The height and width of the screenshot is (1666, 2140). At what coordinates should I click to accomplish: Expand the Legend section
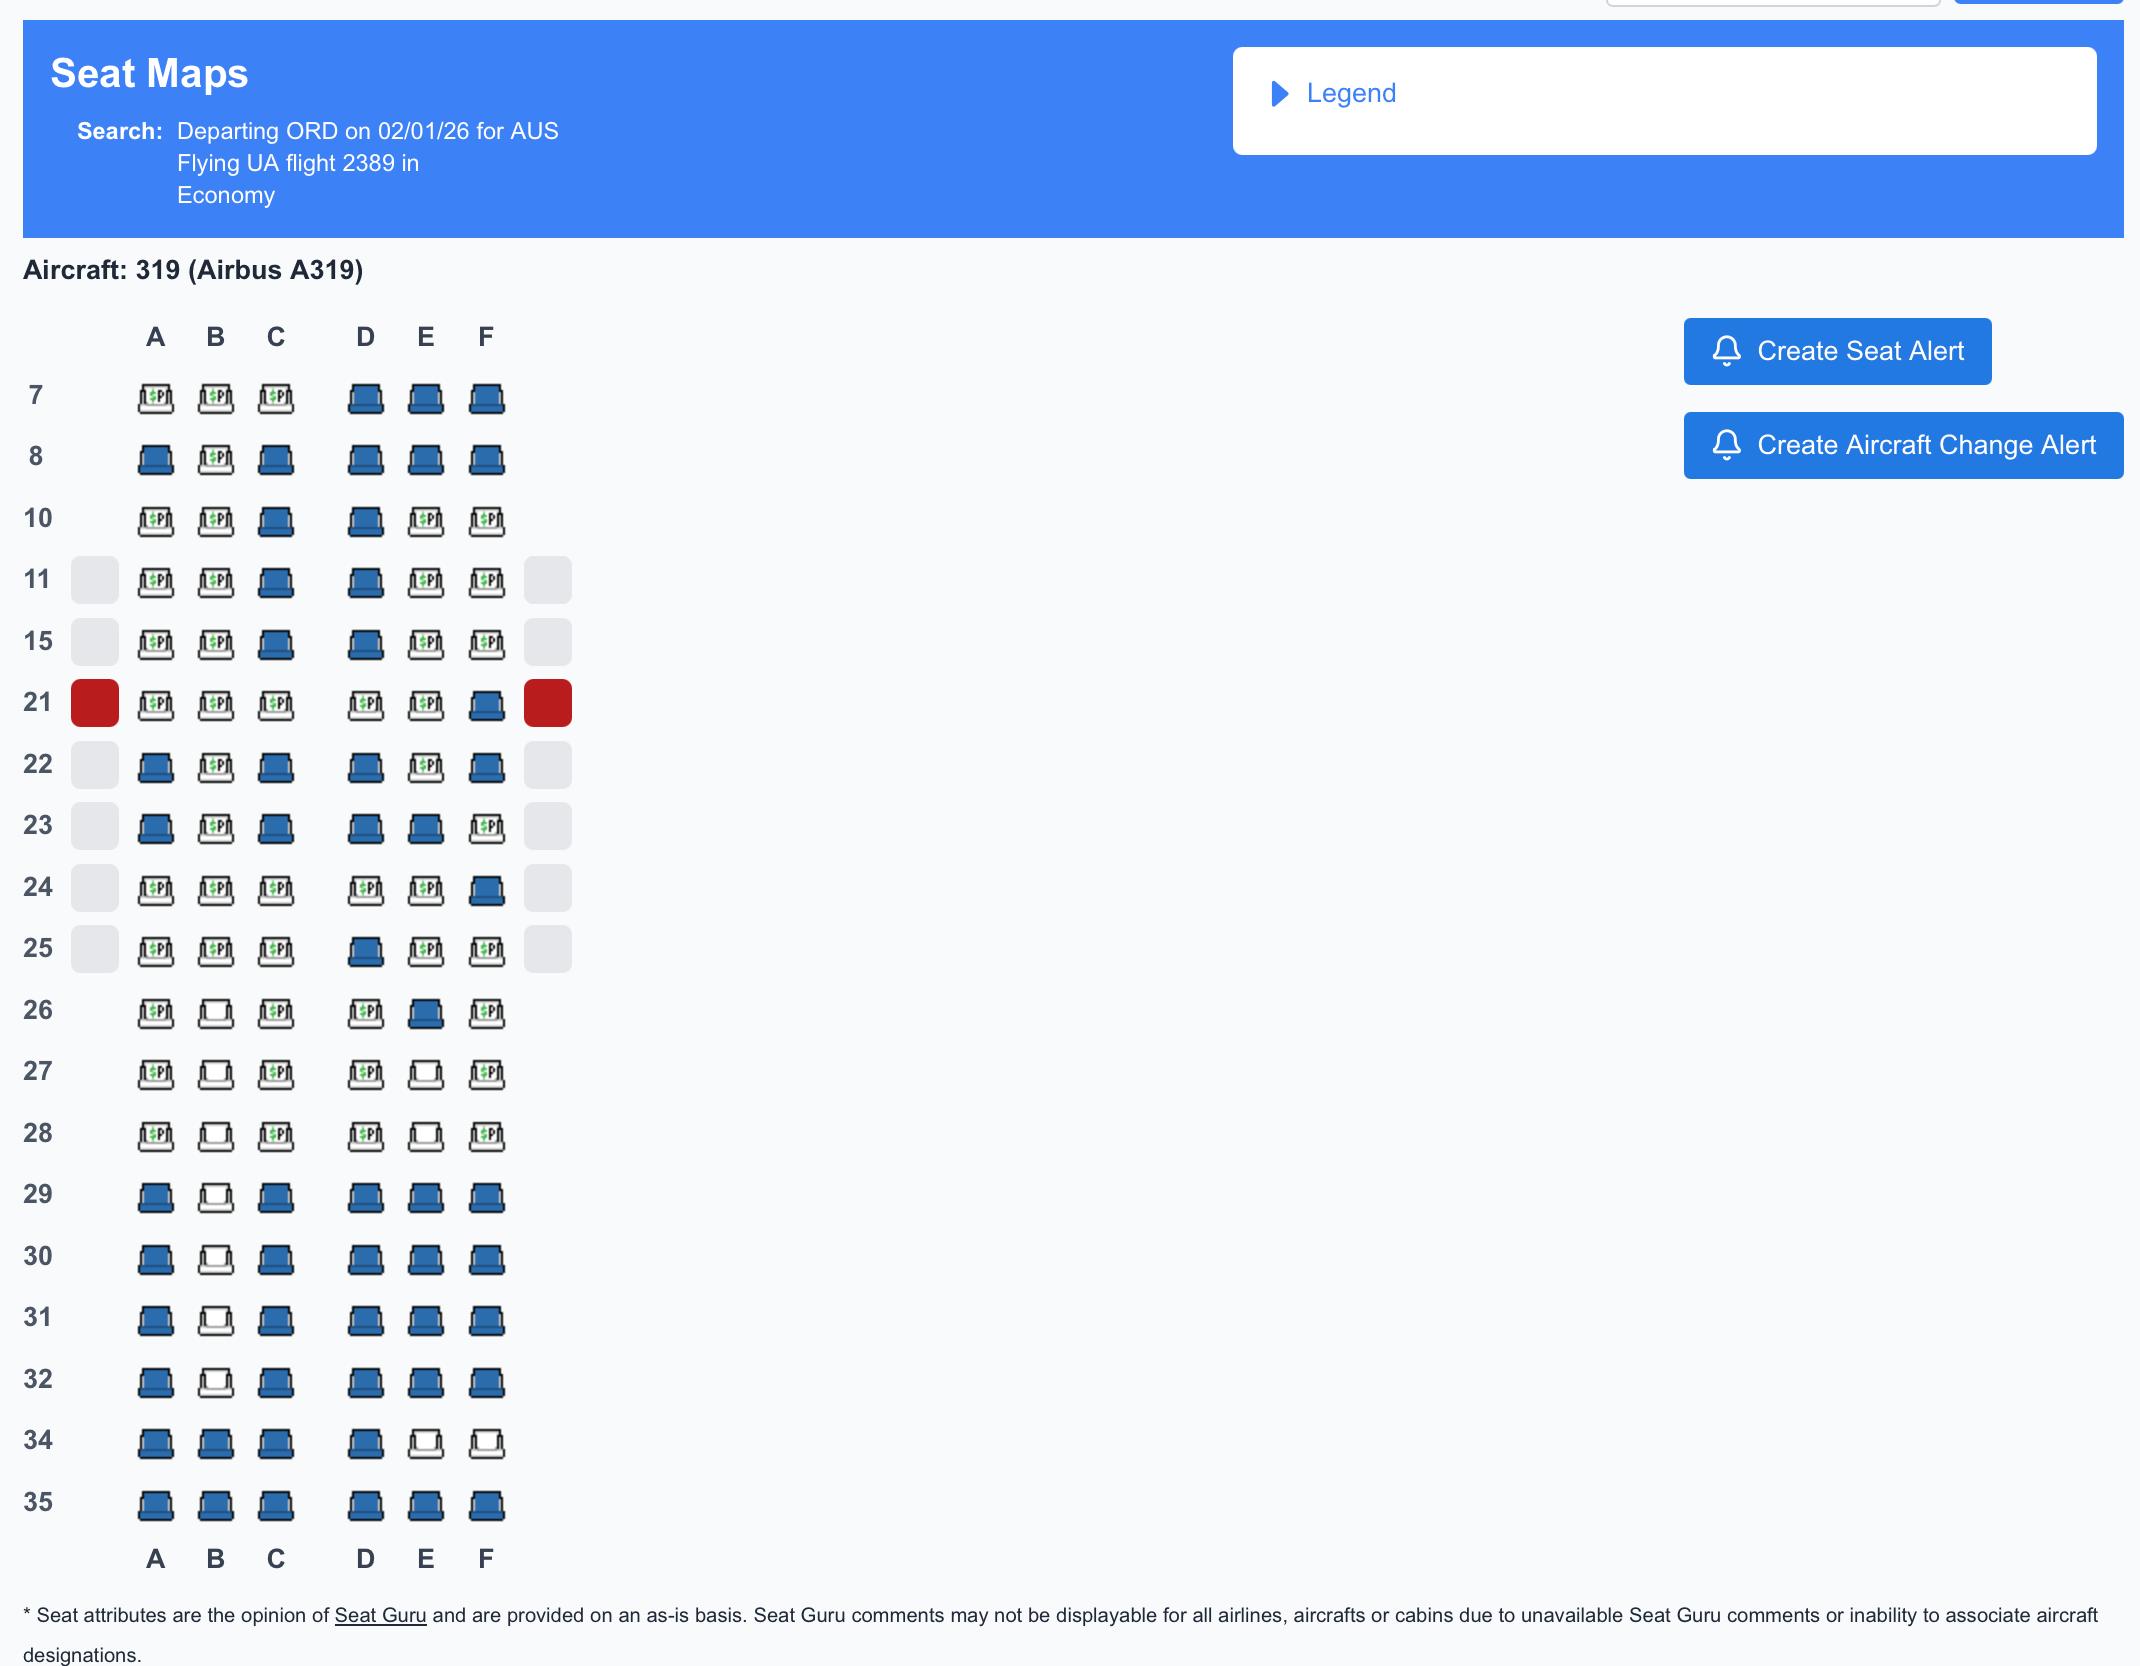tap(1351, 92)
